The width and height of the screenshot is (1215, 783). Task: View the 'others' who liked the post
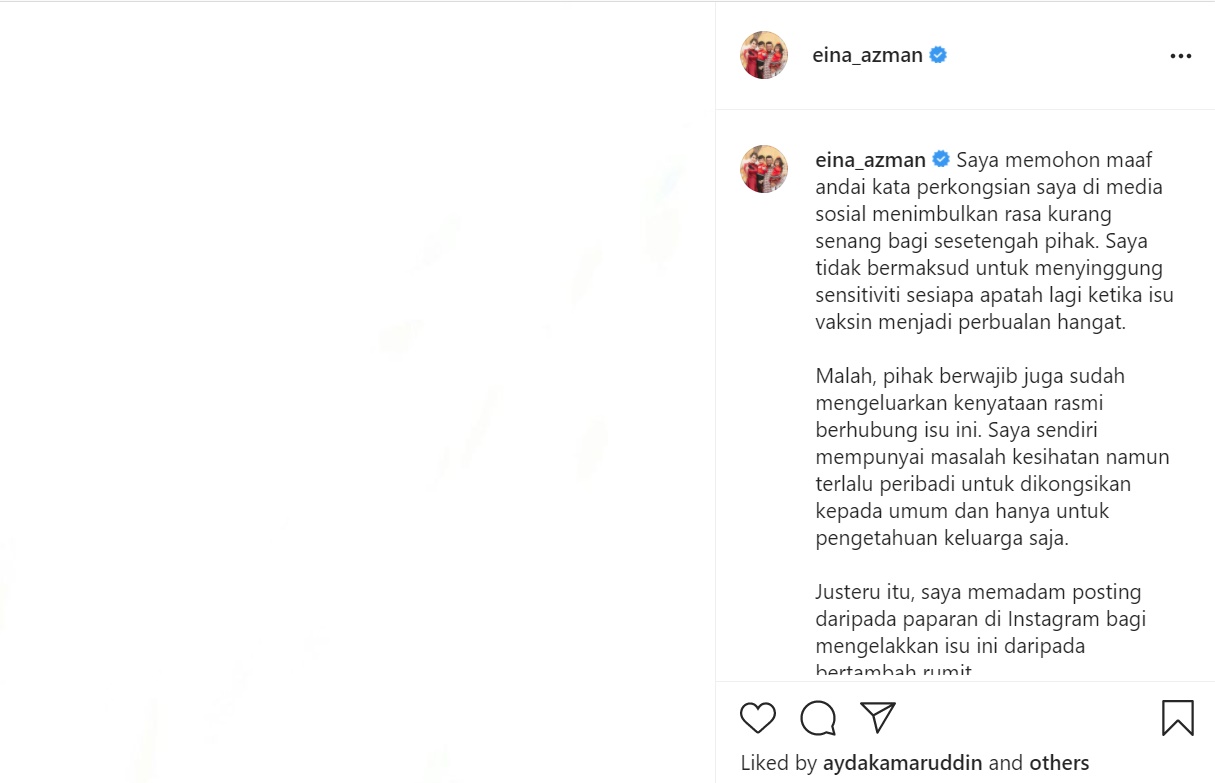(x=1059, y=763)
